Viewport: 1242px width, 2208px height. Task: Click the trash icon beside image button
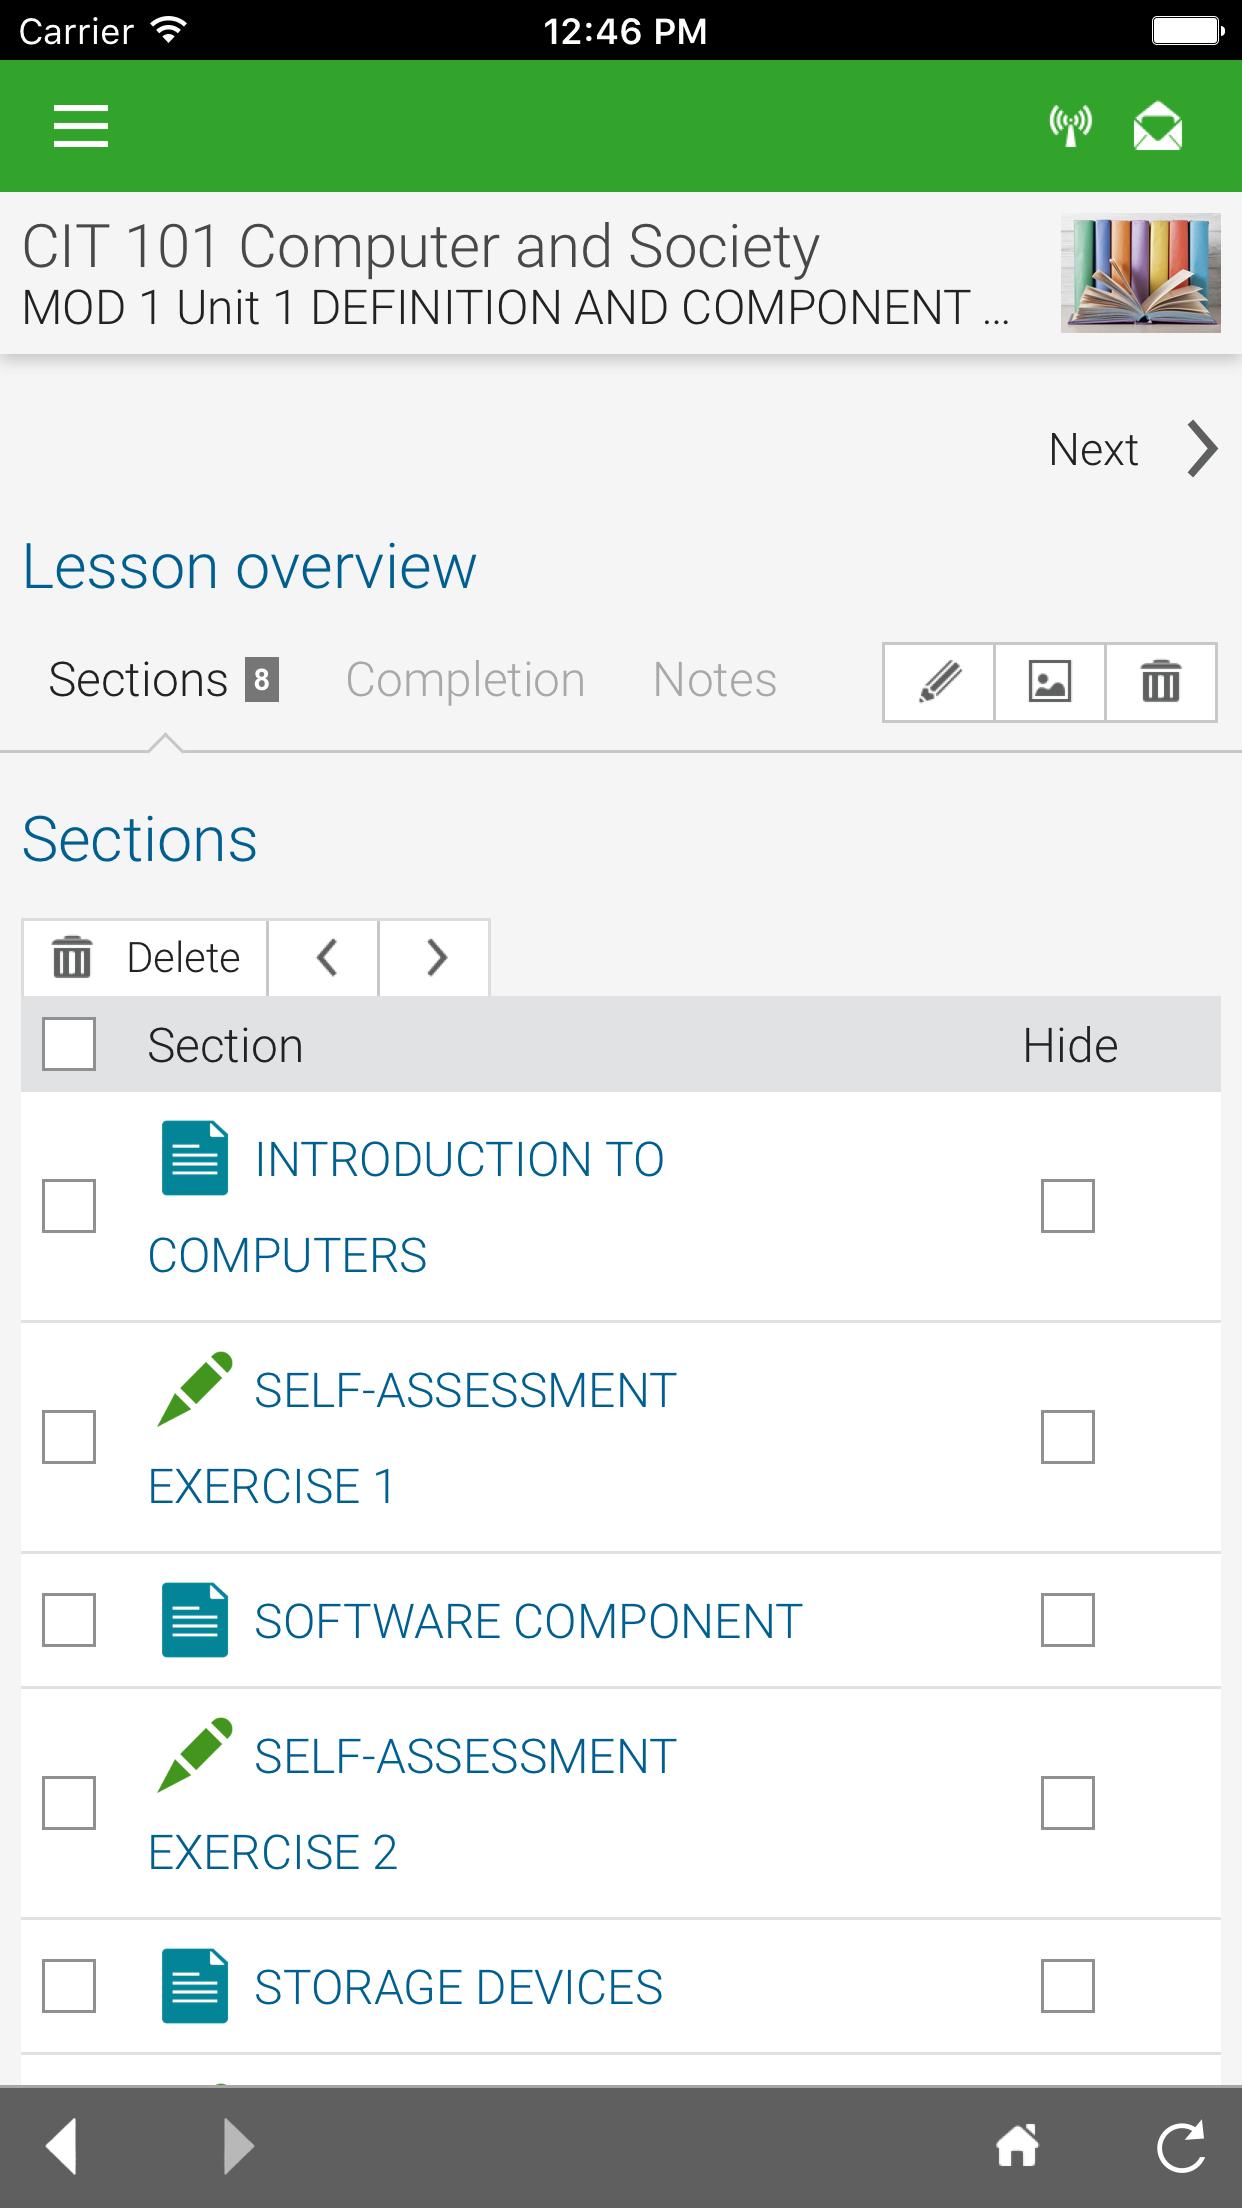pos(1161,682)
